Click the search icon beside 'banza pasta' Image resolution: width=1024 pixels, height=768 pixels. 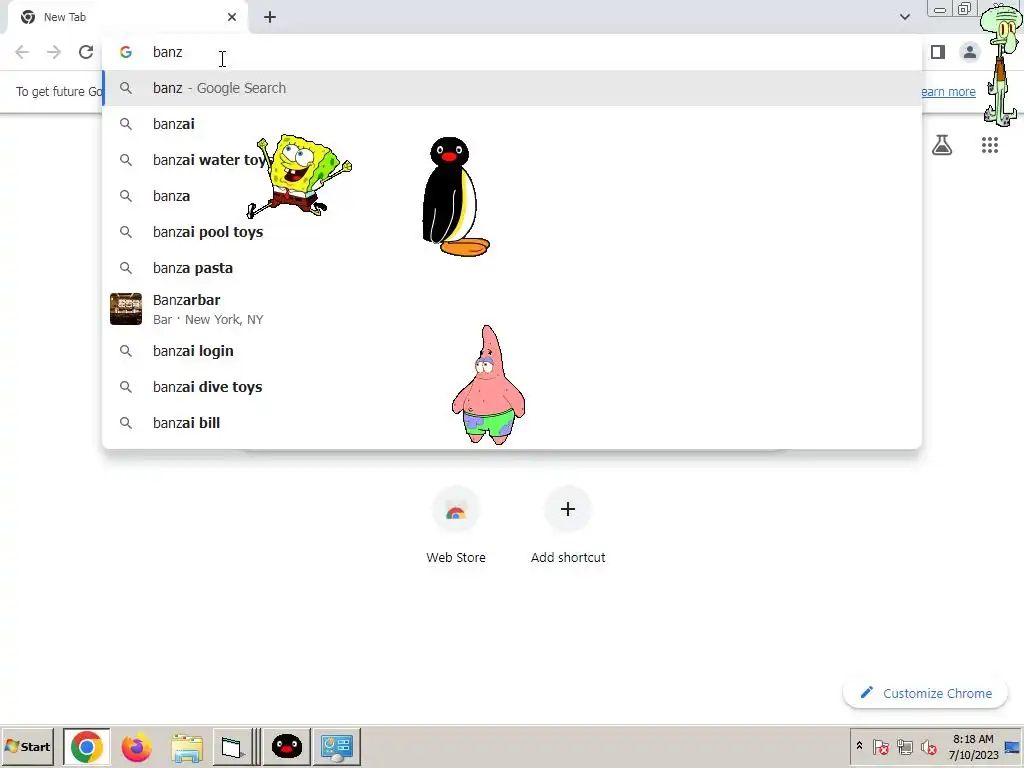click(126, 268)
